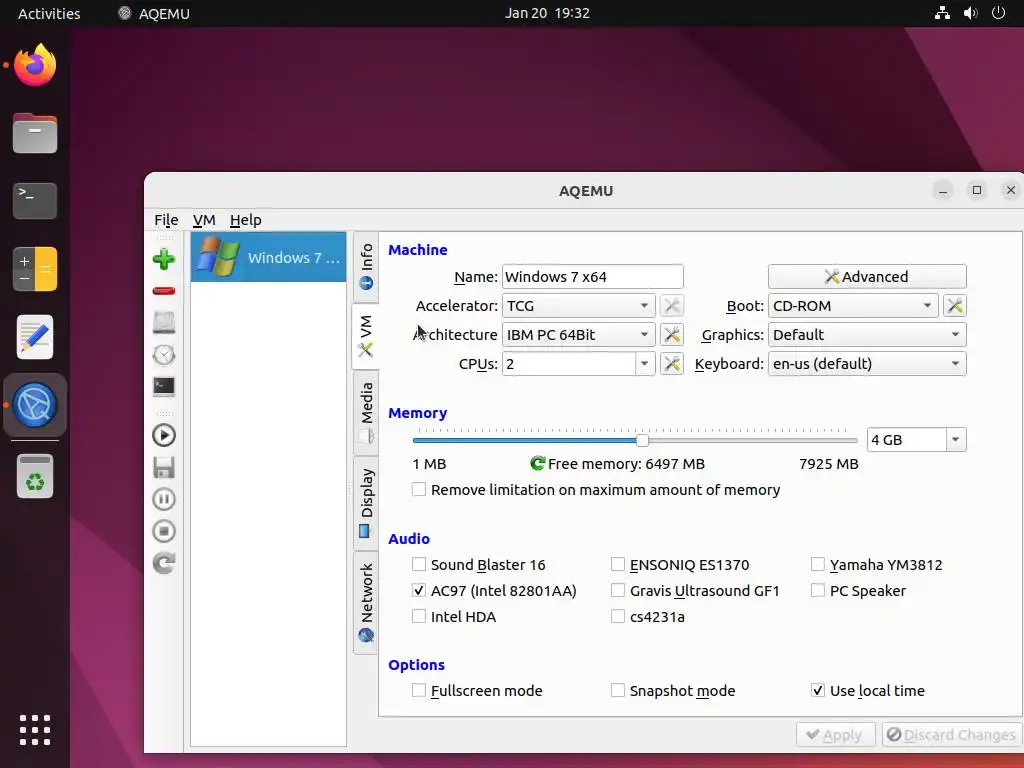
Task: Enable Fullscreen mode option
Action: (x=419, y=690)
